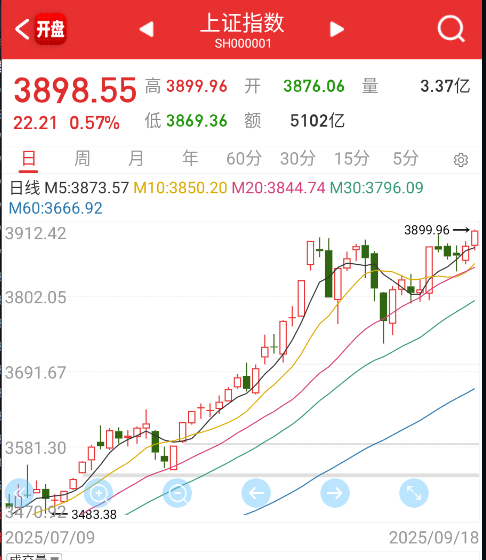The height and width of the screenshot is (560, 486).
Task: Tap the SH000001 code
Action: pyautogui.click(x=243, y=44)
